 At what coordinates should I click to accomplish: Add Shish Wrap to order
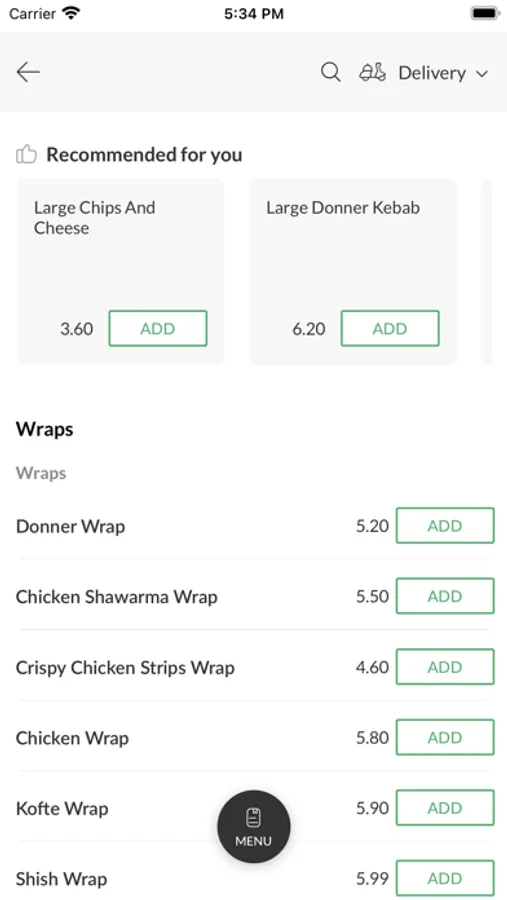click(x=445, y=878)
